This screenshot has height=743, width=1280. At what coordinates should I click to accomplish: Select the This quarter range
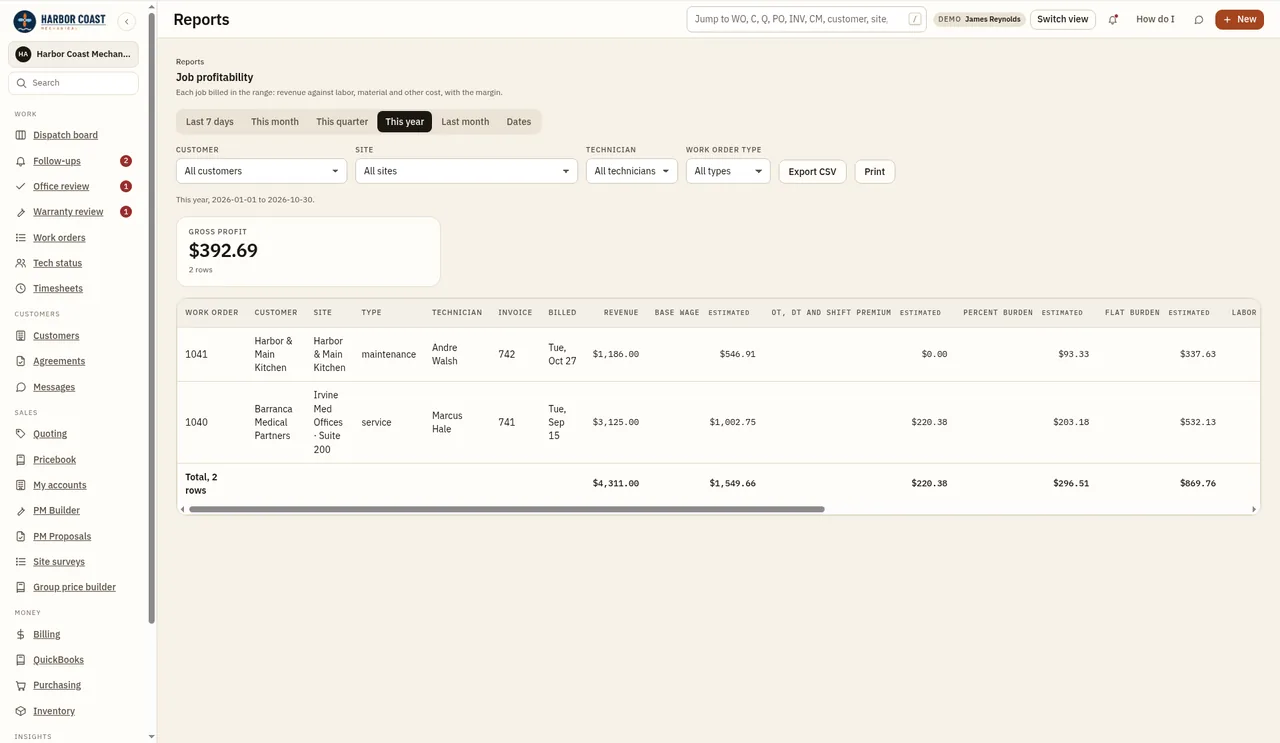pos(342,122)
